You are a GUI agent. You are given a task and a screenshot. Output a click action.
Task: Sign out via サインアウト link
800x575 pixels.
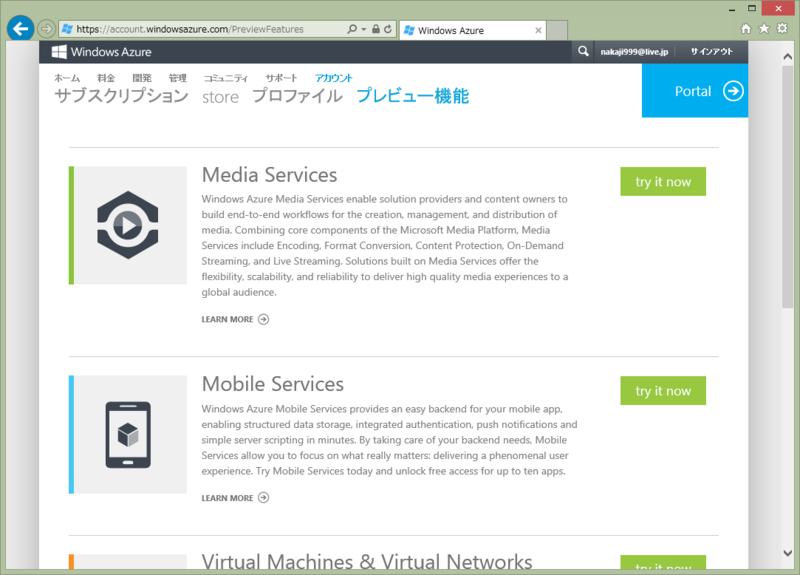(712, 52)
